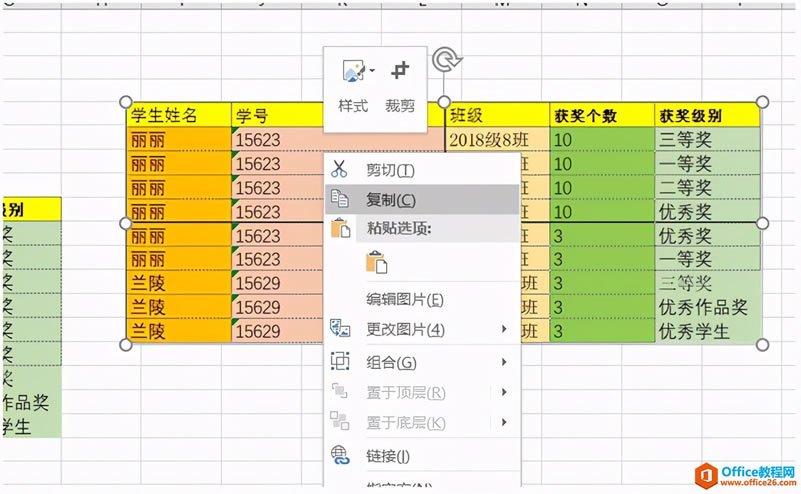Click the 班级 header cell

(498, 115)
